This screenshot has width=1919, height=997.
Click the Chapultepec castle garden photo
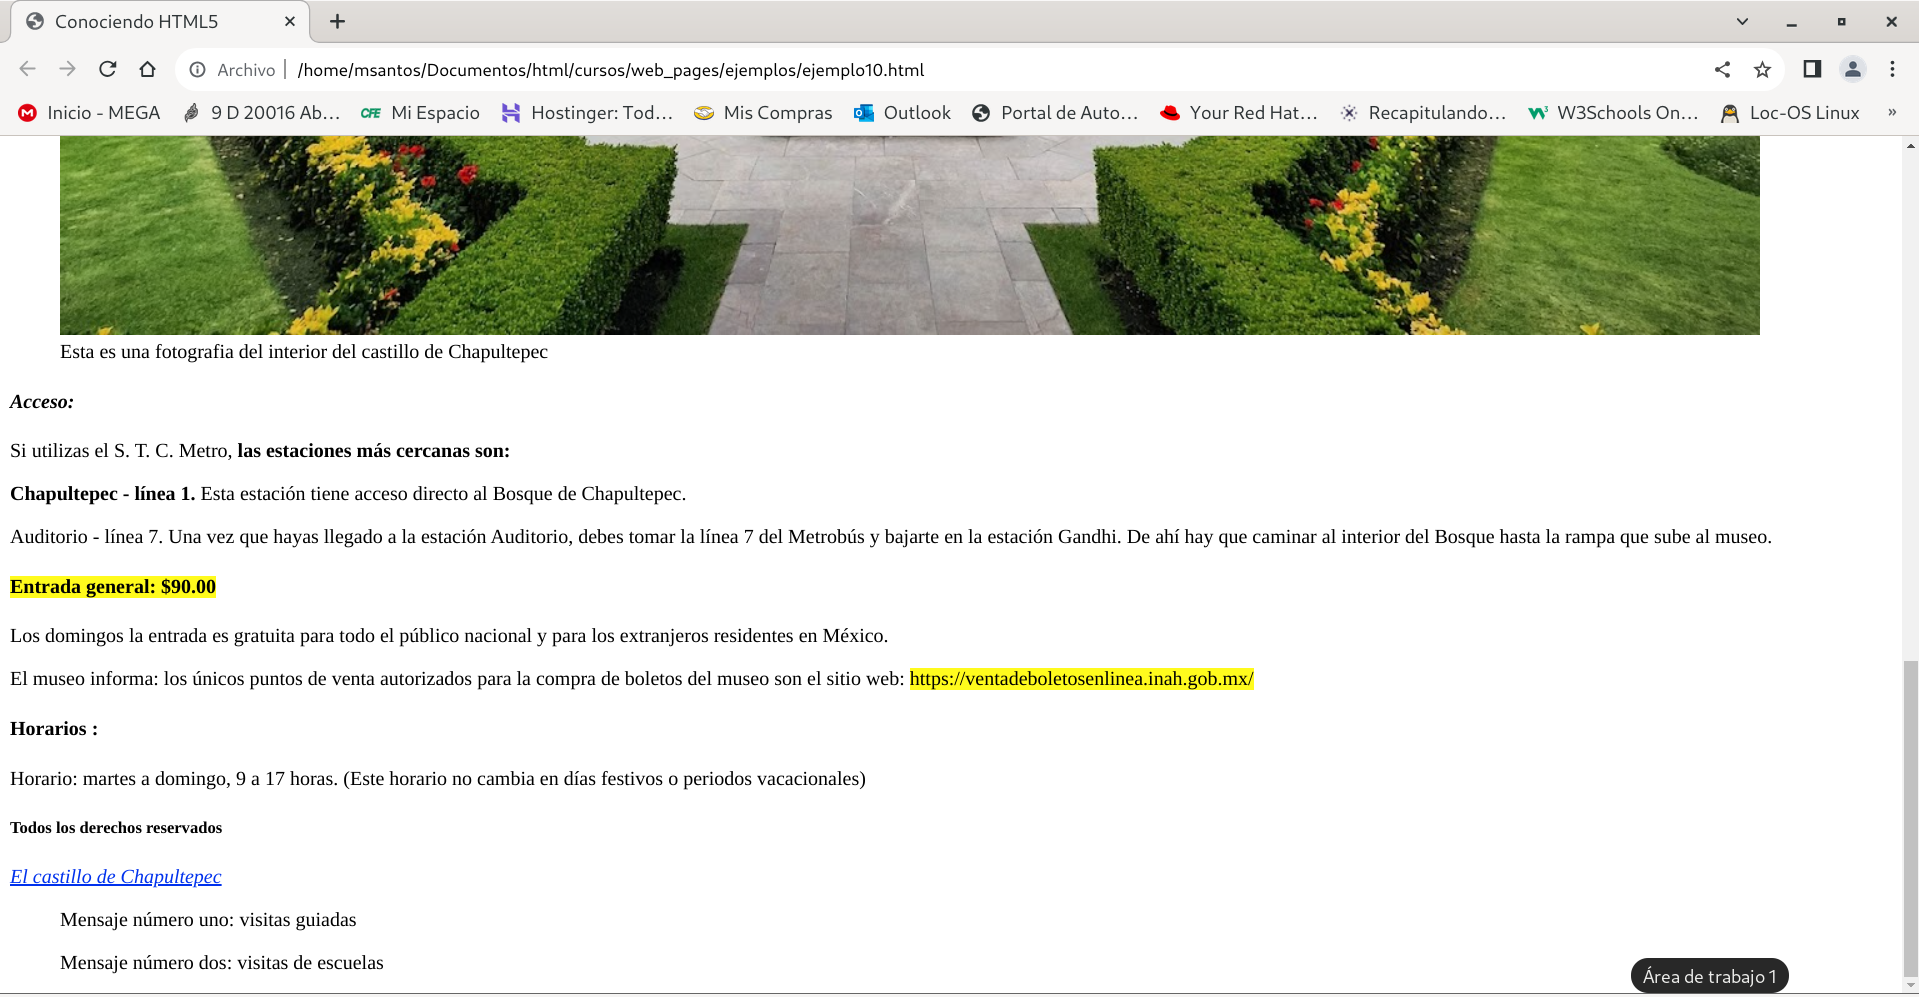point(909,235)
